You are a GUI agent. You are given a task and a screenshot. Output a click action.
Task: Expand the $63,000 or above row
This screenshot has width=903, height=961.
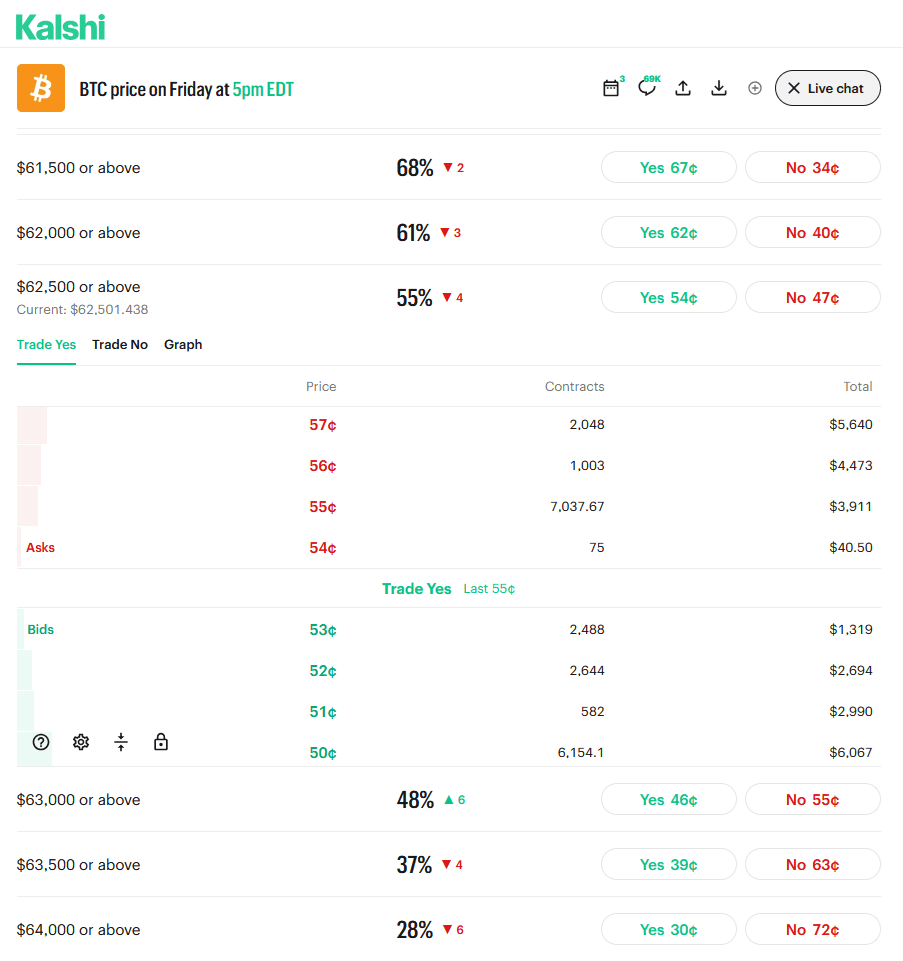449,799
